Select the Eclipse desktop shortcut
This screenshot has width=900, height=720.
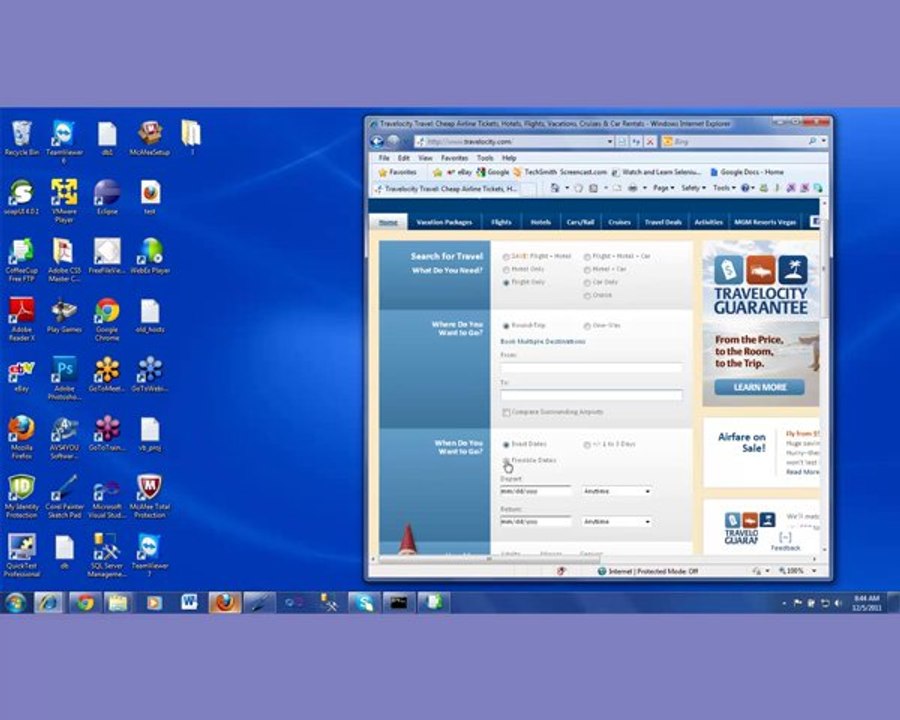pyautogui.click(x=107, y=198)
